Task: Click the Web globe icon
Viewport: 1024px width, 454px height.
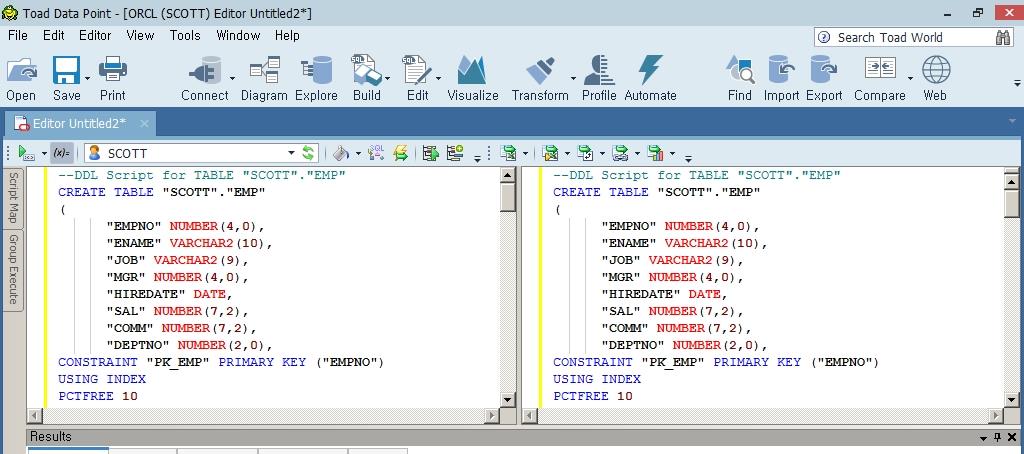Action: click(935, 78)
